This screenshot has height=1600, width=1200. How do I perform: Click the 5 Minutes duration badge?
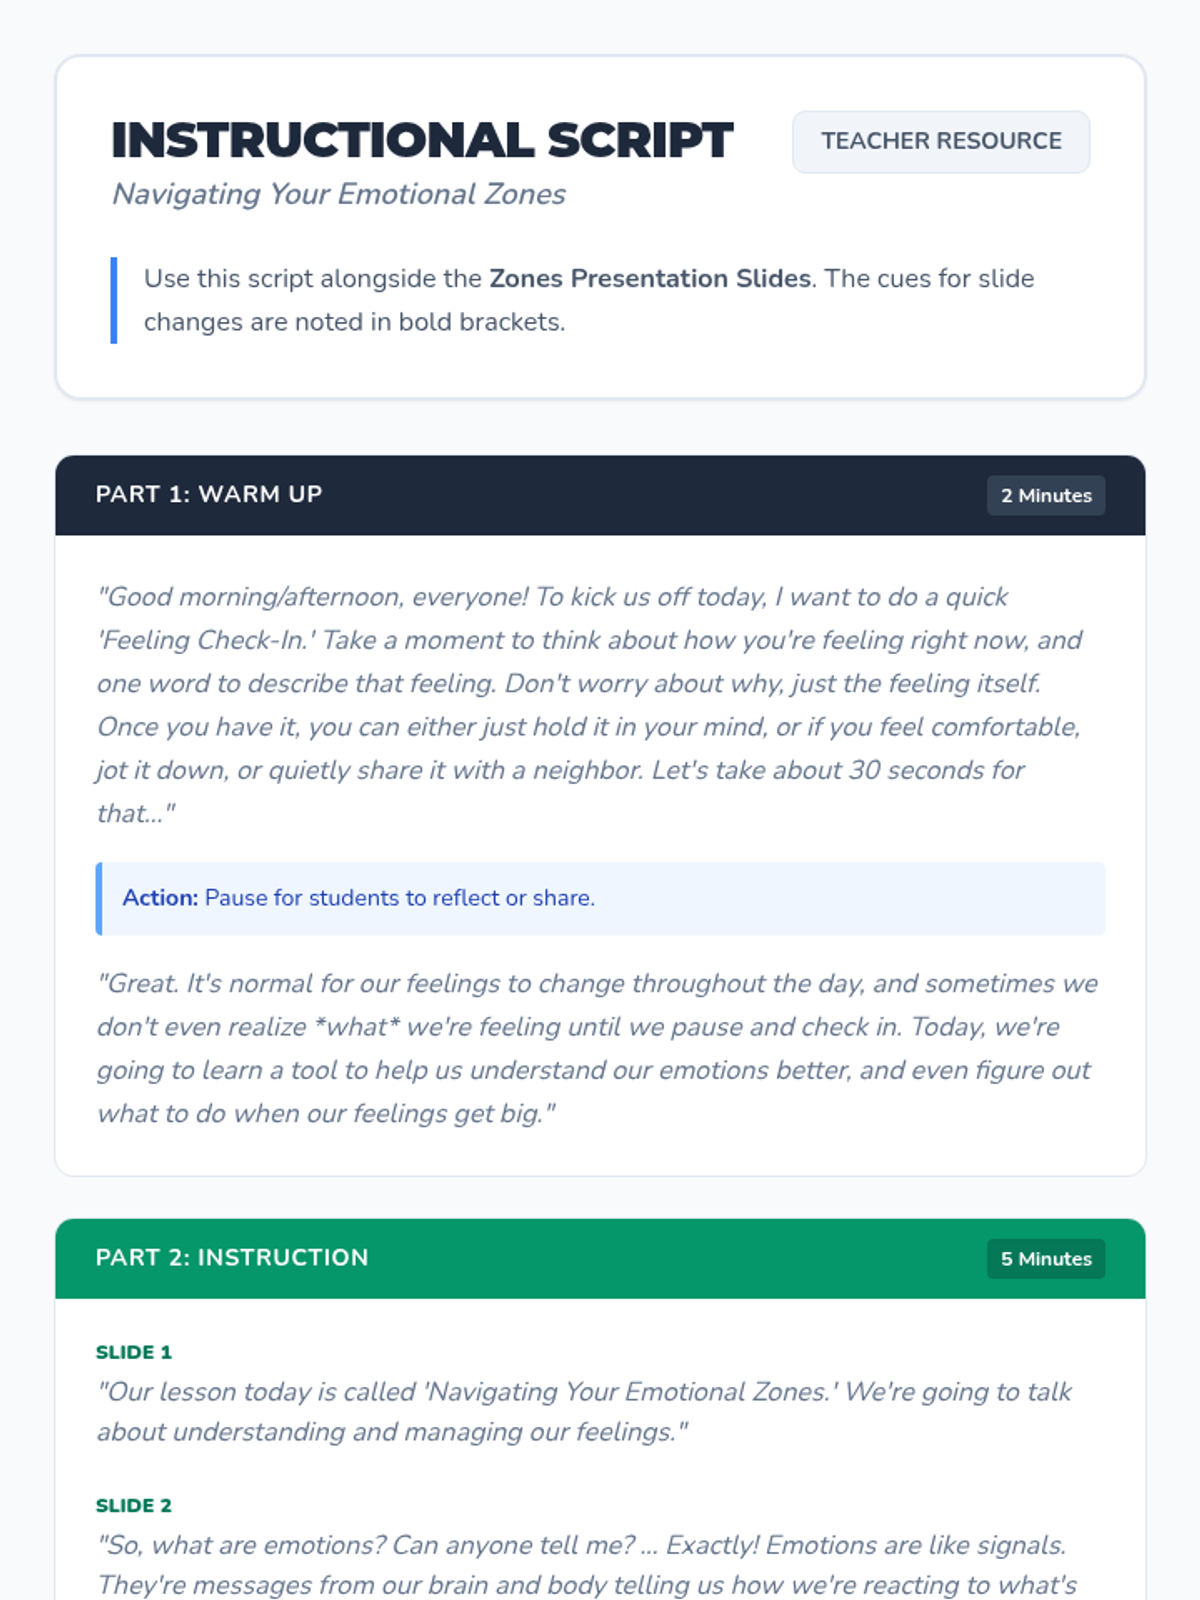[1045, 1259]
